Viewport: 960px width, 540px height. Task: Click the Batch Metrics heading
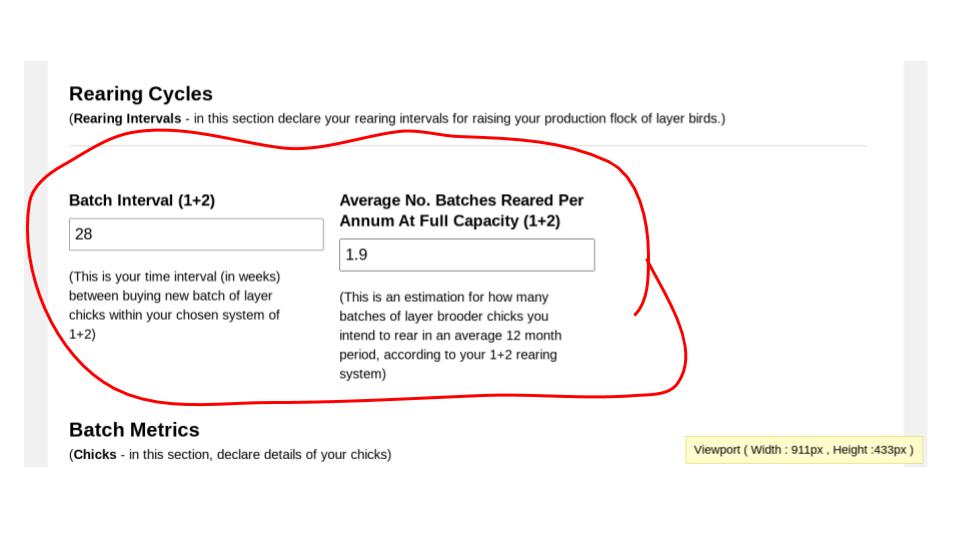tap(134, 430)
